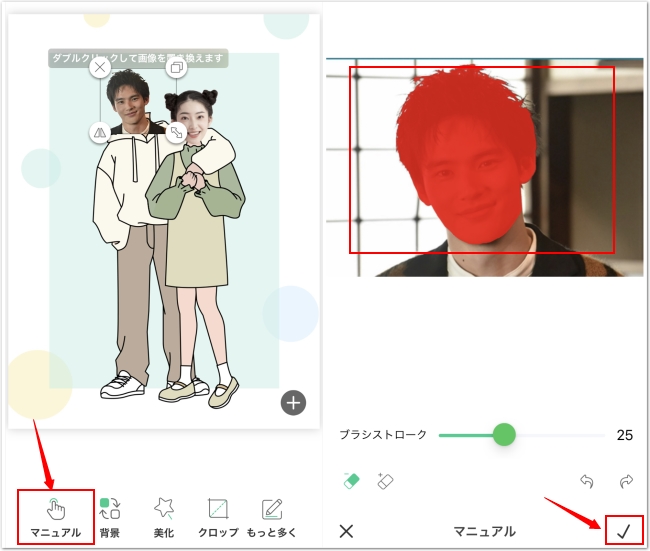Open the もっと多く more options

tap(272, 517)
